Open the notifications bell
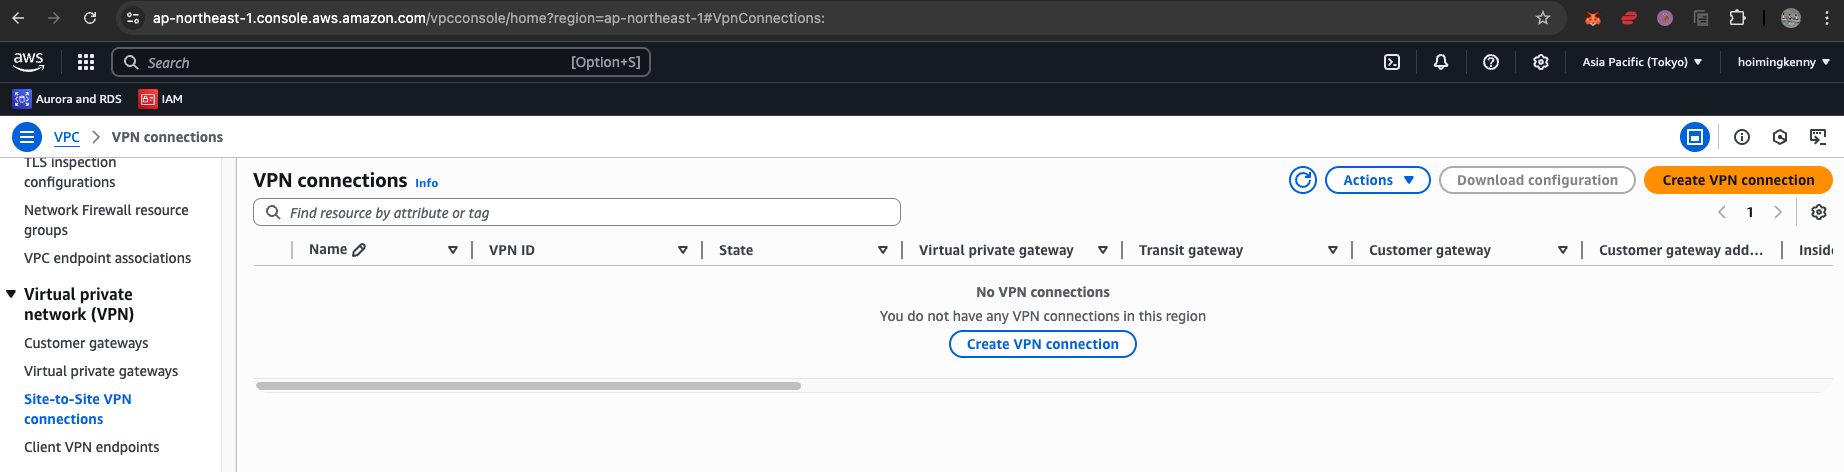 pyautogui.click(x=1441, y=62)
